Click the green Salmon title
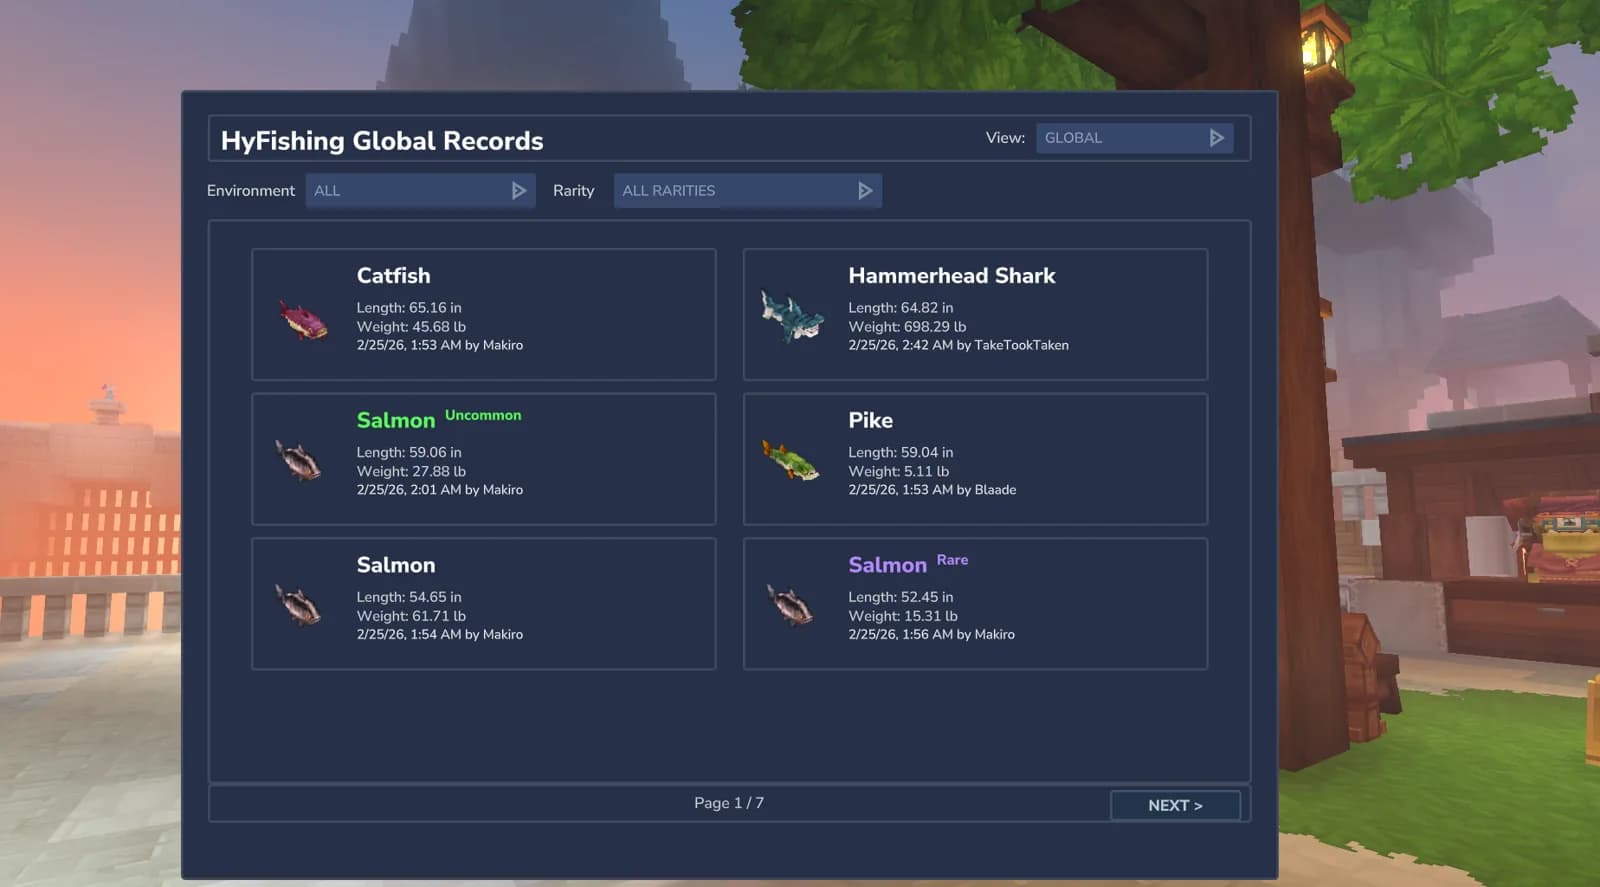The image size is (1600, 887). coord(396,420)
